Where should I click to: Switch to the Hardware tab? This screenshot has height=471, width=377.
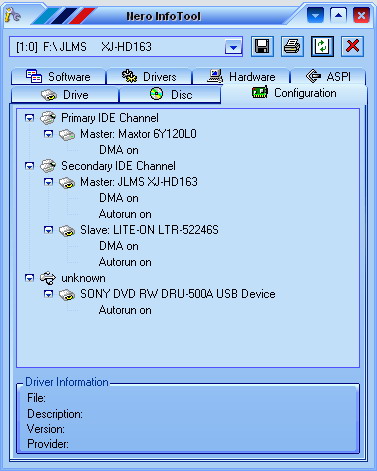coord(241,77)
